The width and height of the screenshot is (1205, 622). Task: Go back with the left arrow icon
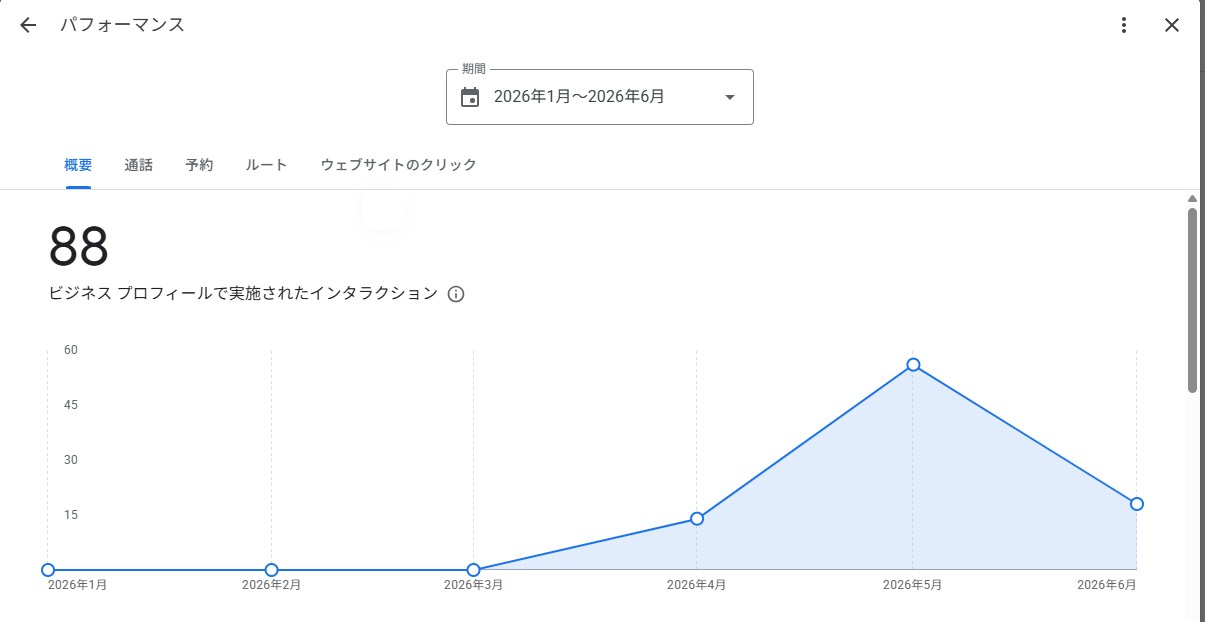[x=28, y=26]
